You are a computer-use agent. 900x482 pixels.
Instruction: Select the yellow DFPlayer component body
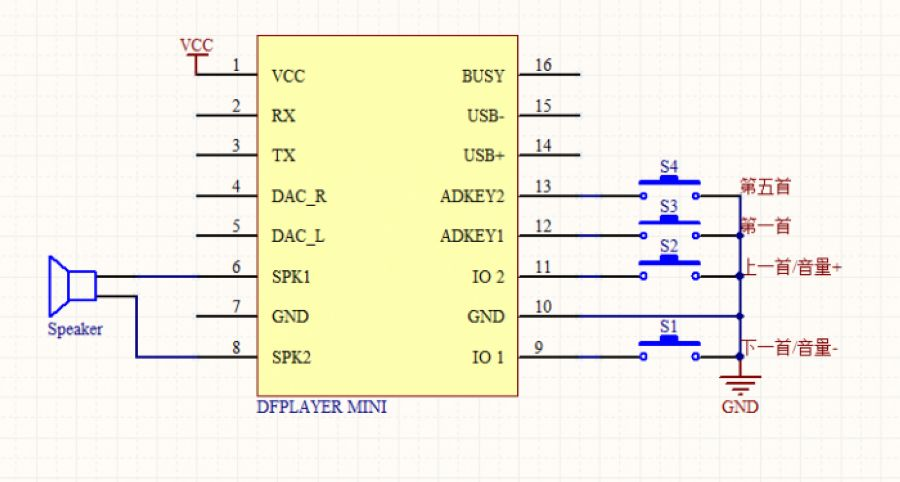[x=387, y=216]
